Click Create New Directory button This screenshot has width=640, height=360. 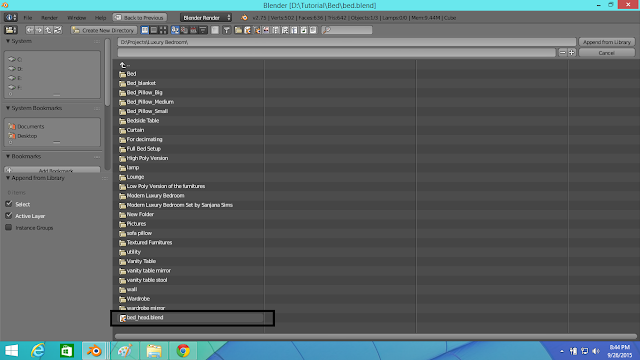[x=104, y=30]
